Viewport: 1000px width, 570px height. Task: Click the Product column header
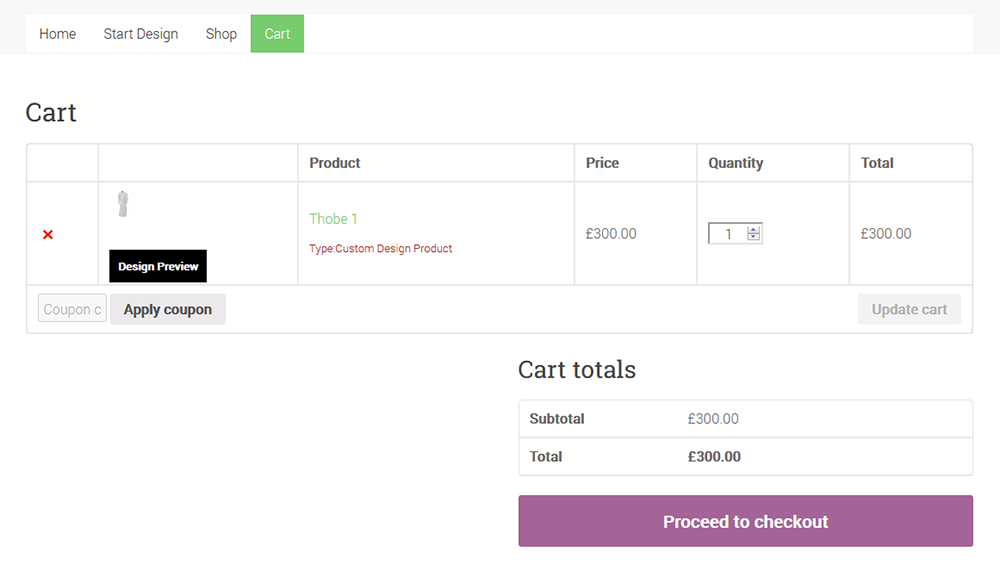point(335,163)
